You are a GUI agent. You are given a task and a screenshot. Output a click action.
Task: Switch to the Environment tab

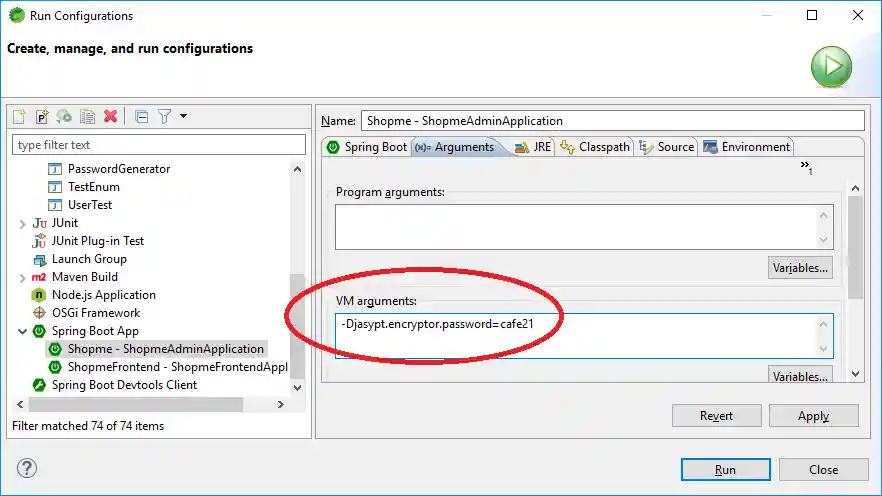746,147
